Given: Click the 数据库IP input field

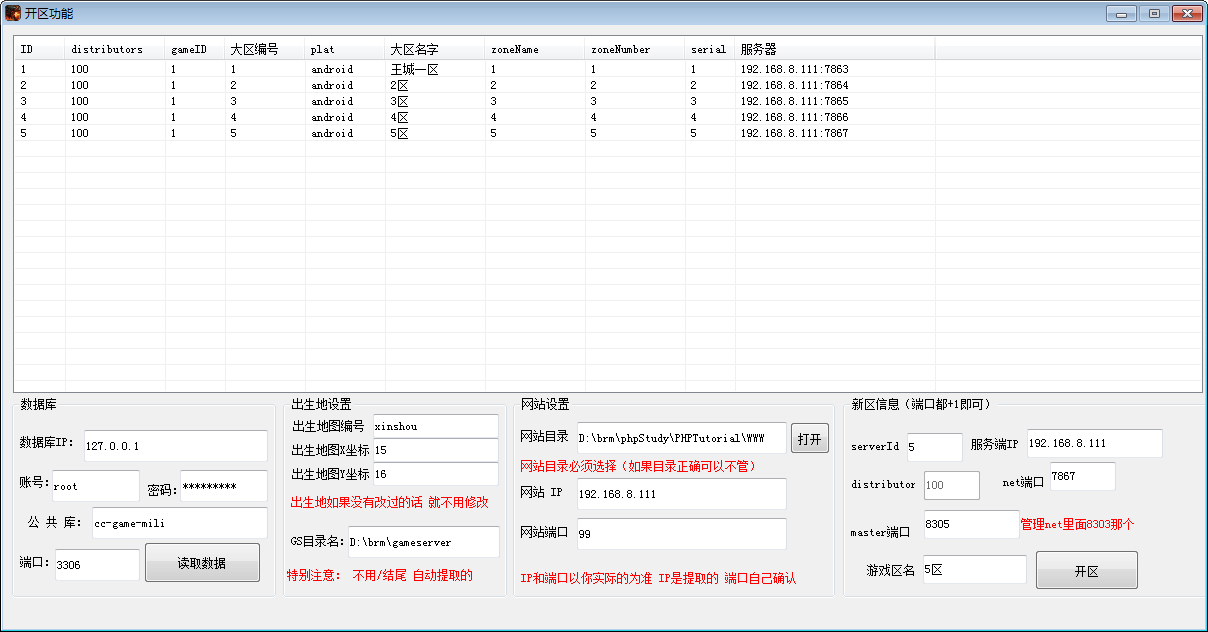Looking at the screenshot, I should click(x=175, y=446).
